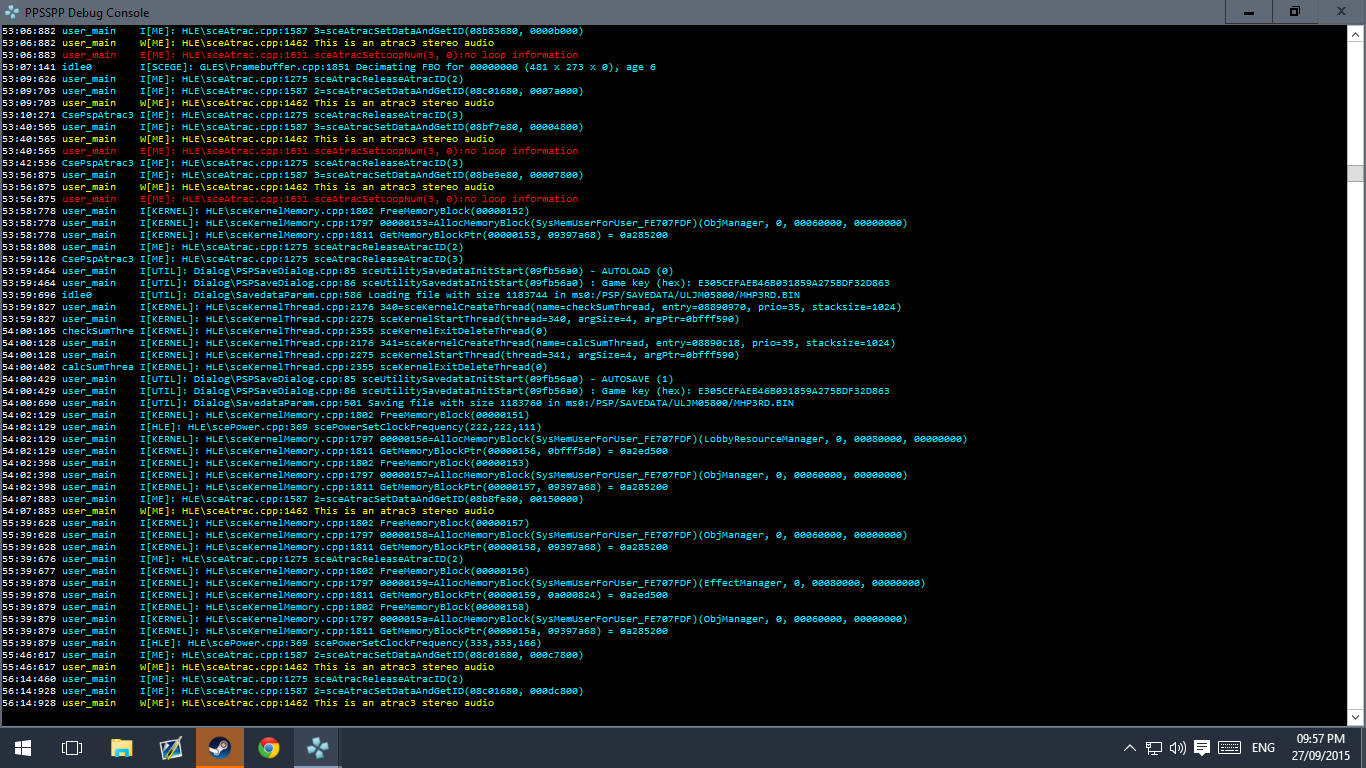Launch File Explorer from the taskbar
This screenshot has width=1366, height=768.
point(121,747)
